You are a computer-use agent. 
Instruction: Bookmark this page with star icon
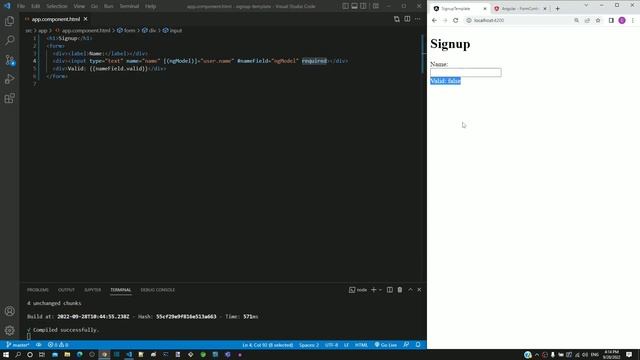pyautogui.click(x=598, y=20)
